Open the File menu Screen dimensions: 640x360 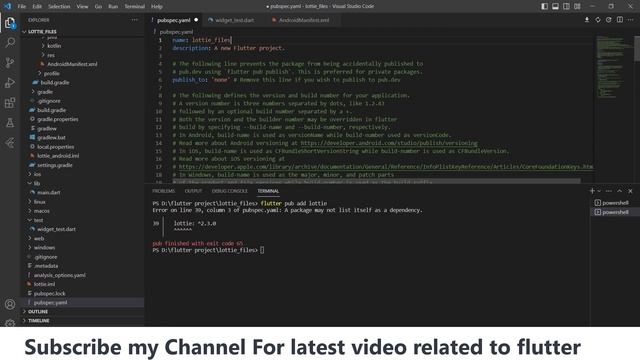point(22,7)
